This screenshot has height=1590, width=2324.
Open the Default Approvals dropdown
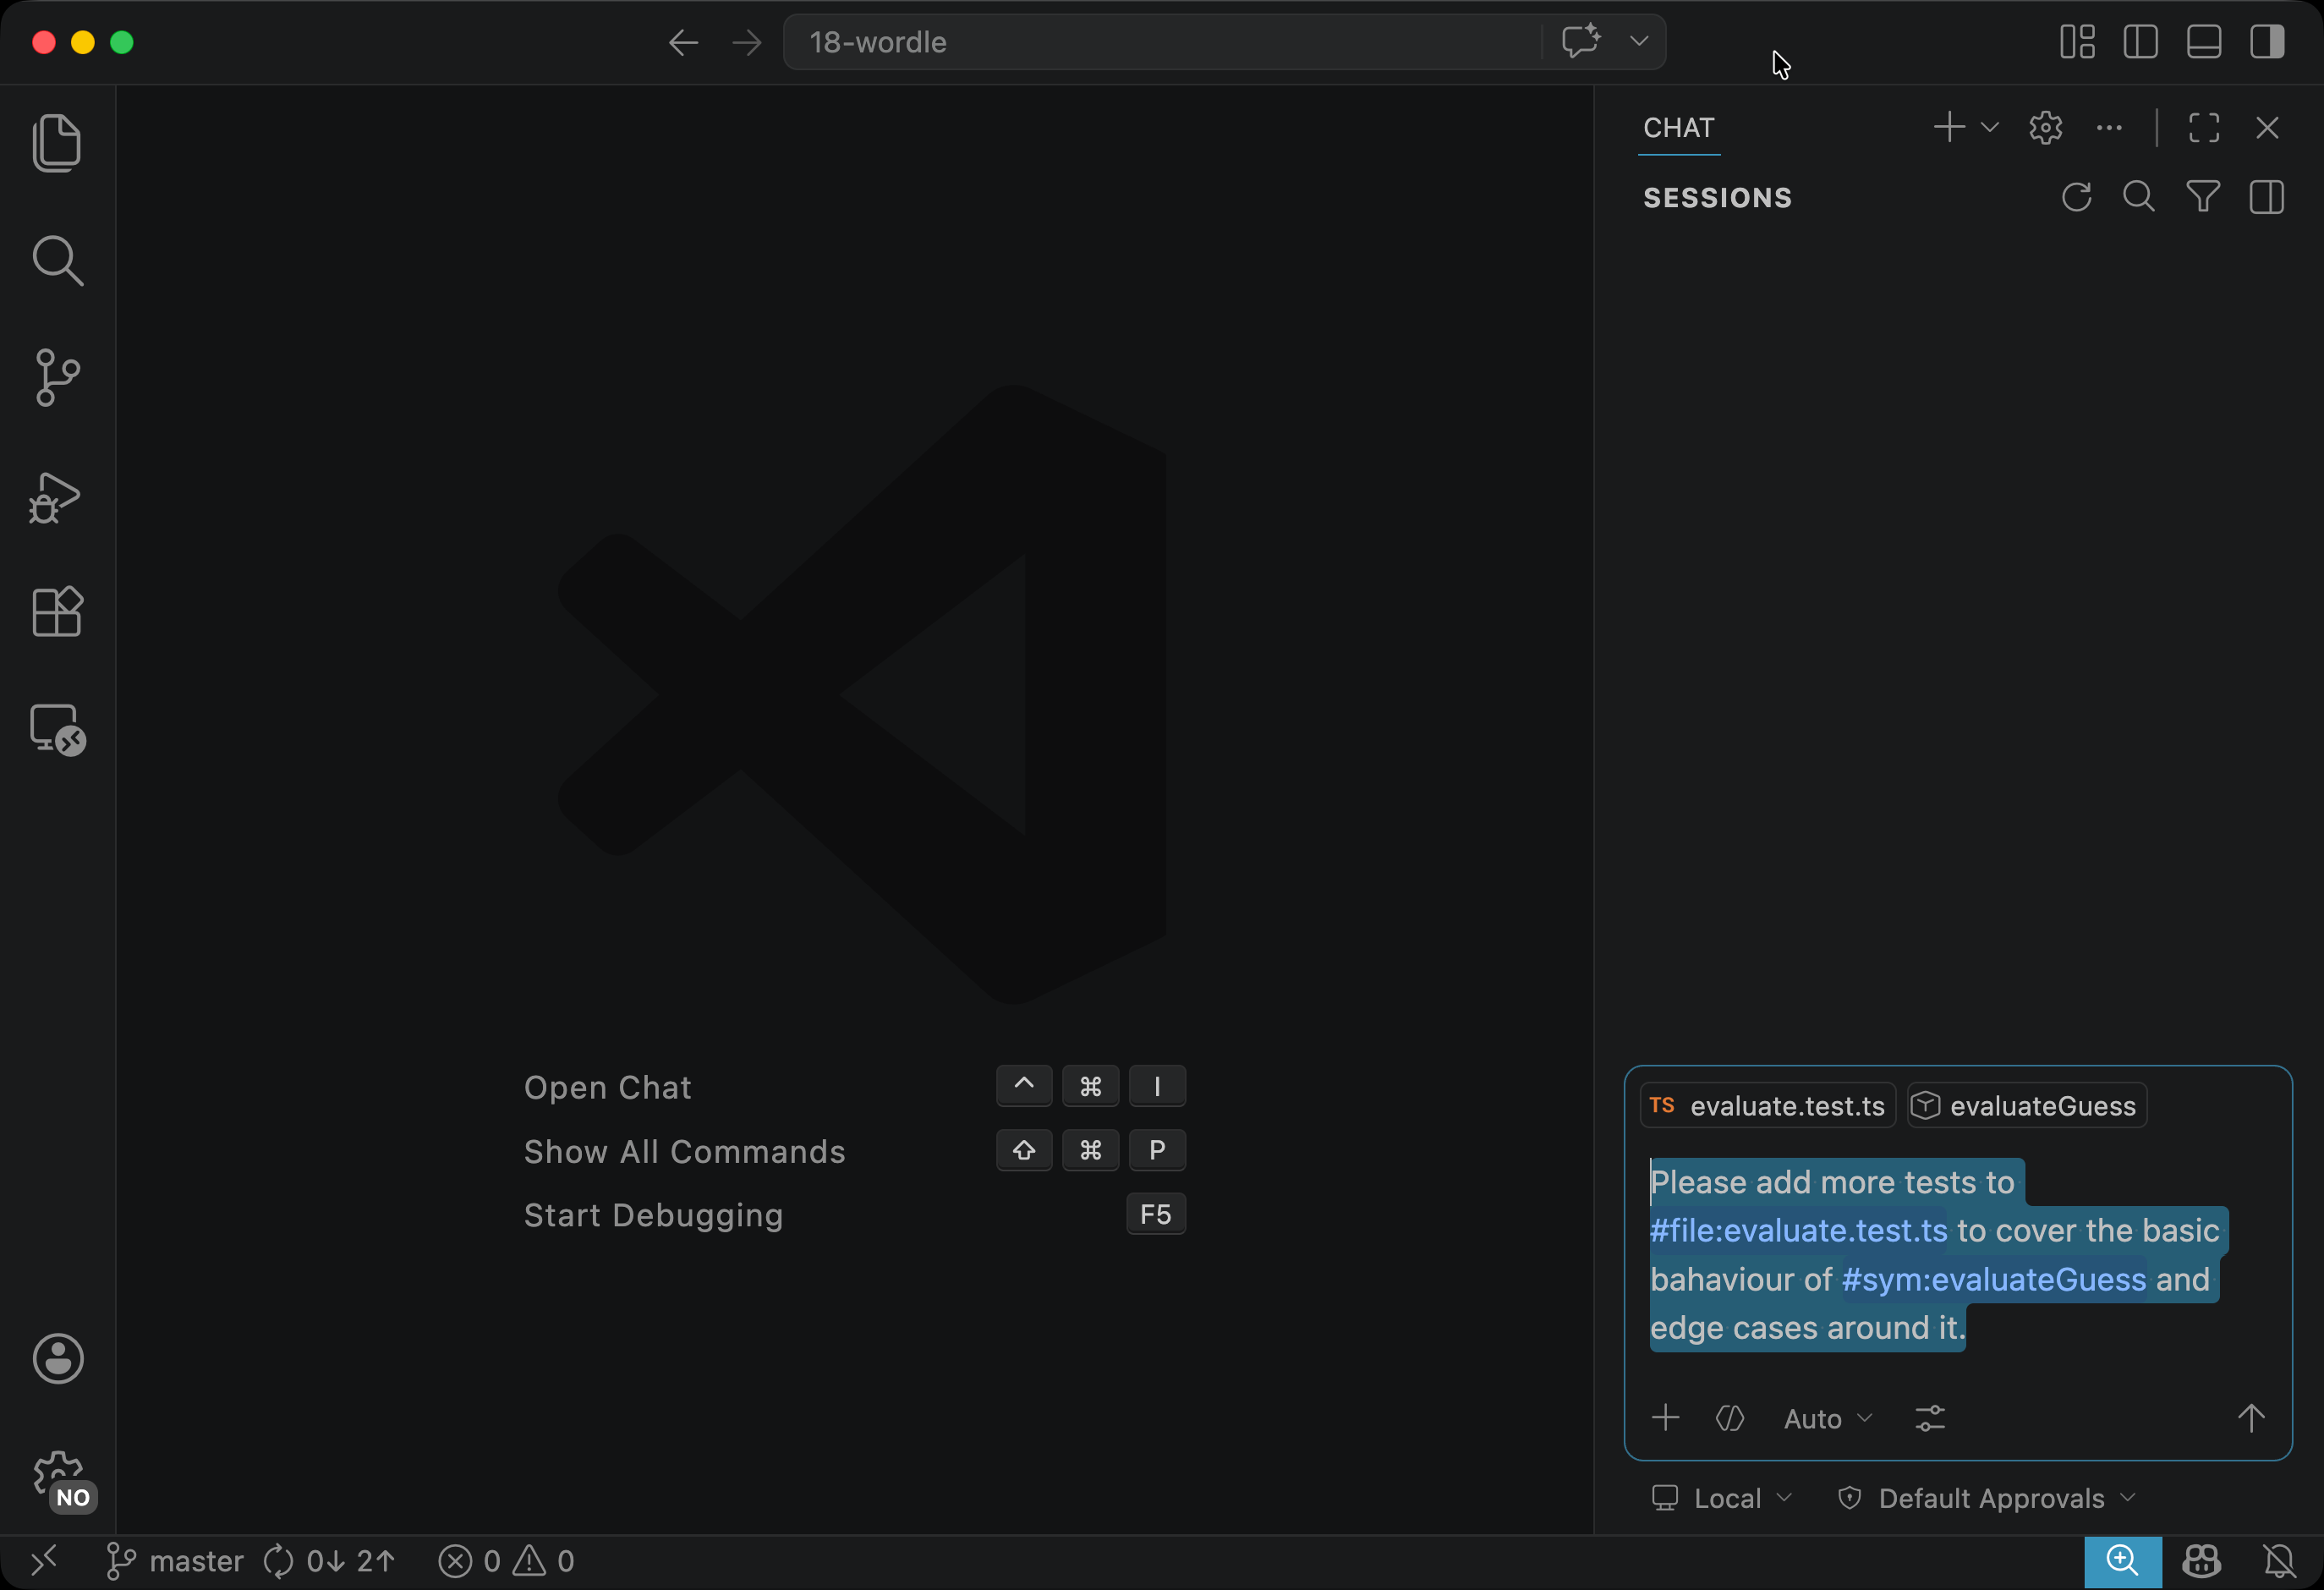pyautogui.click(x=1986, y=1497)
